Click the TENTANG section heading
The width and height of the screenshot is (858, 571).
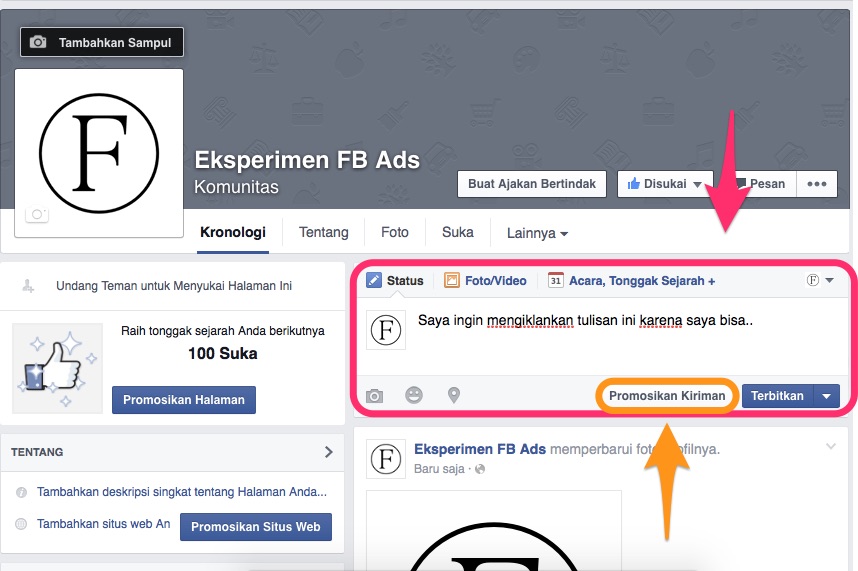37,452
